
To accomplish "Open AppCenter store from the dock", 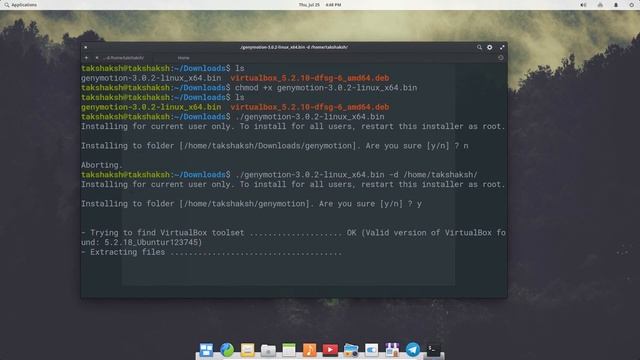I will tap(392, 350).
